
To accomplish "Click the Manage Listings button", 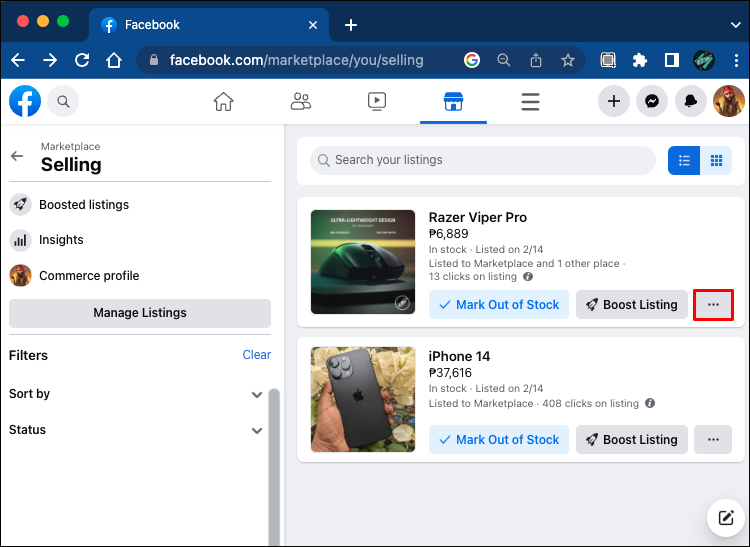I will pos(140,313).
